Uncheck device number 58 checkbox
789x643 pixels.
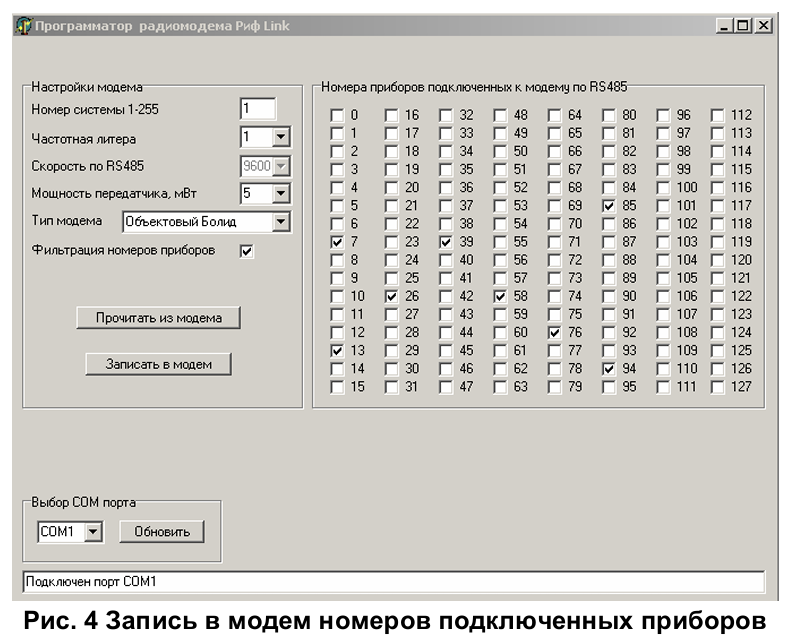point(500,297)
